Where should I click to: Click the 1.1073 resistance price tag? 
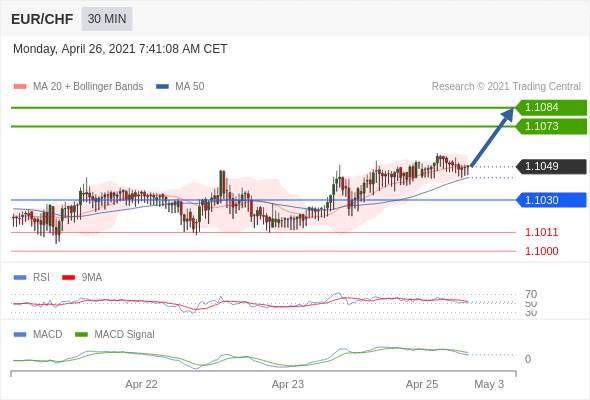551,126
